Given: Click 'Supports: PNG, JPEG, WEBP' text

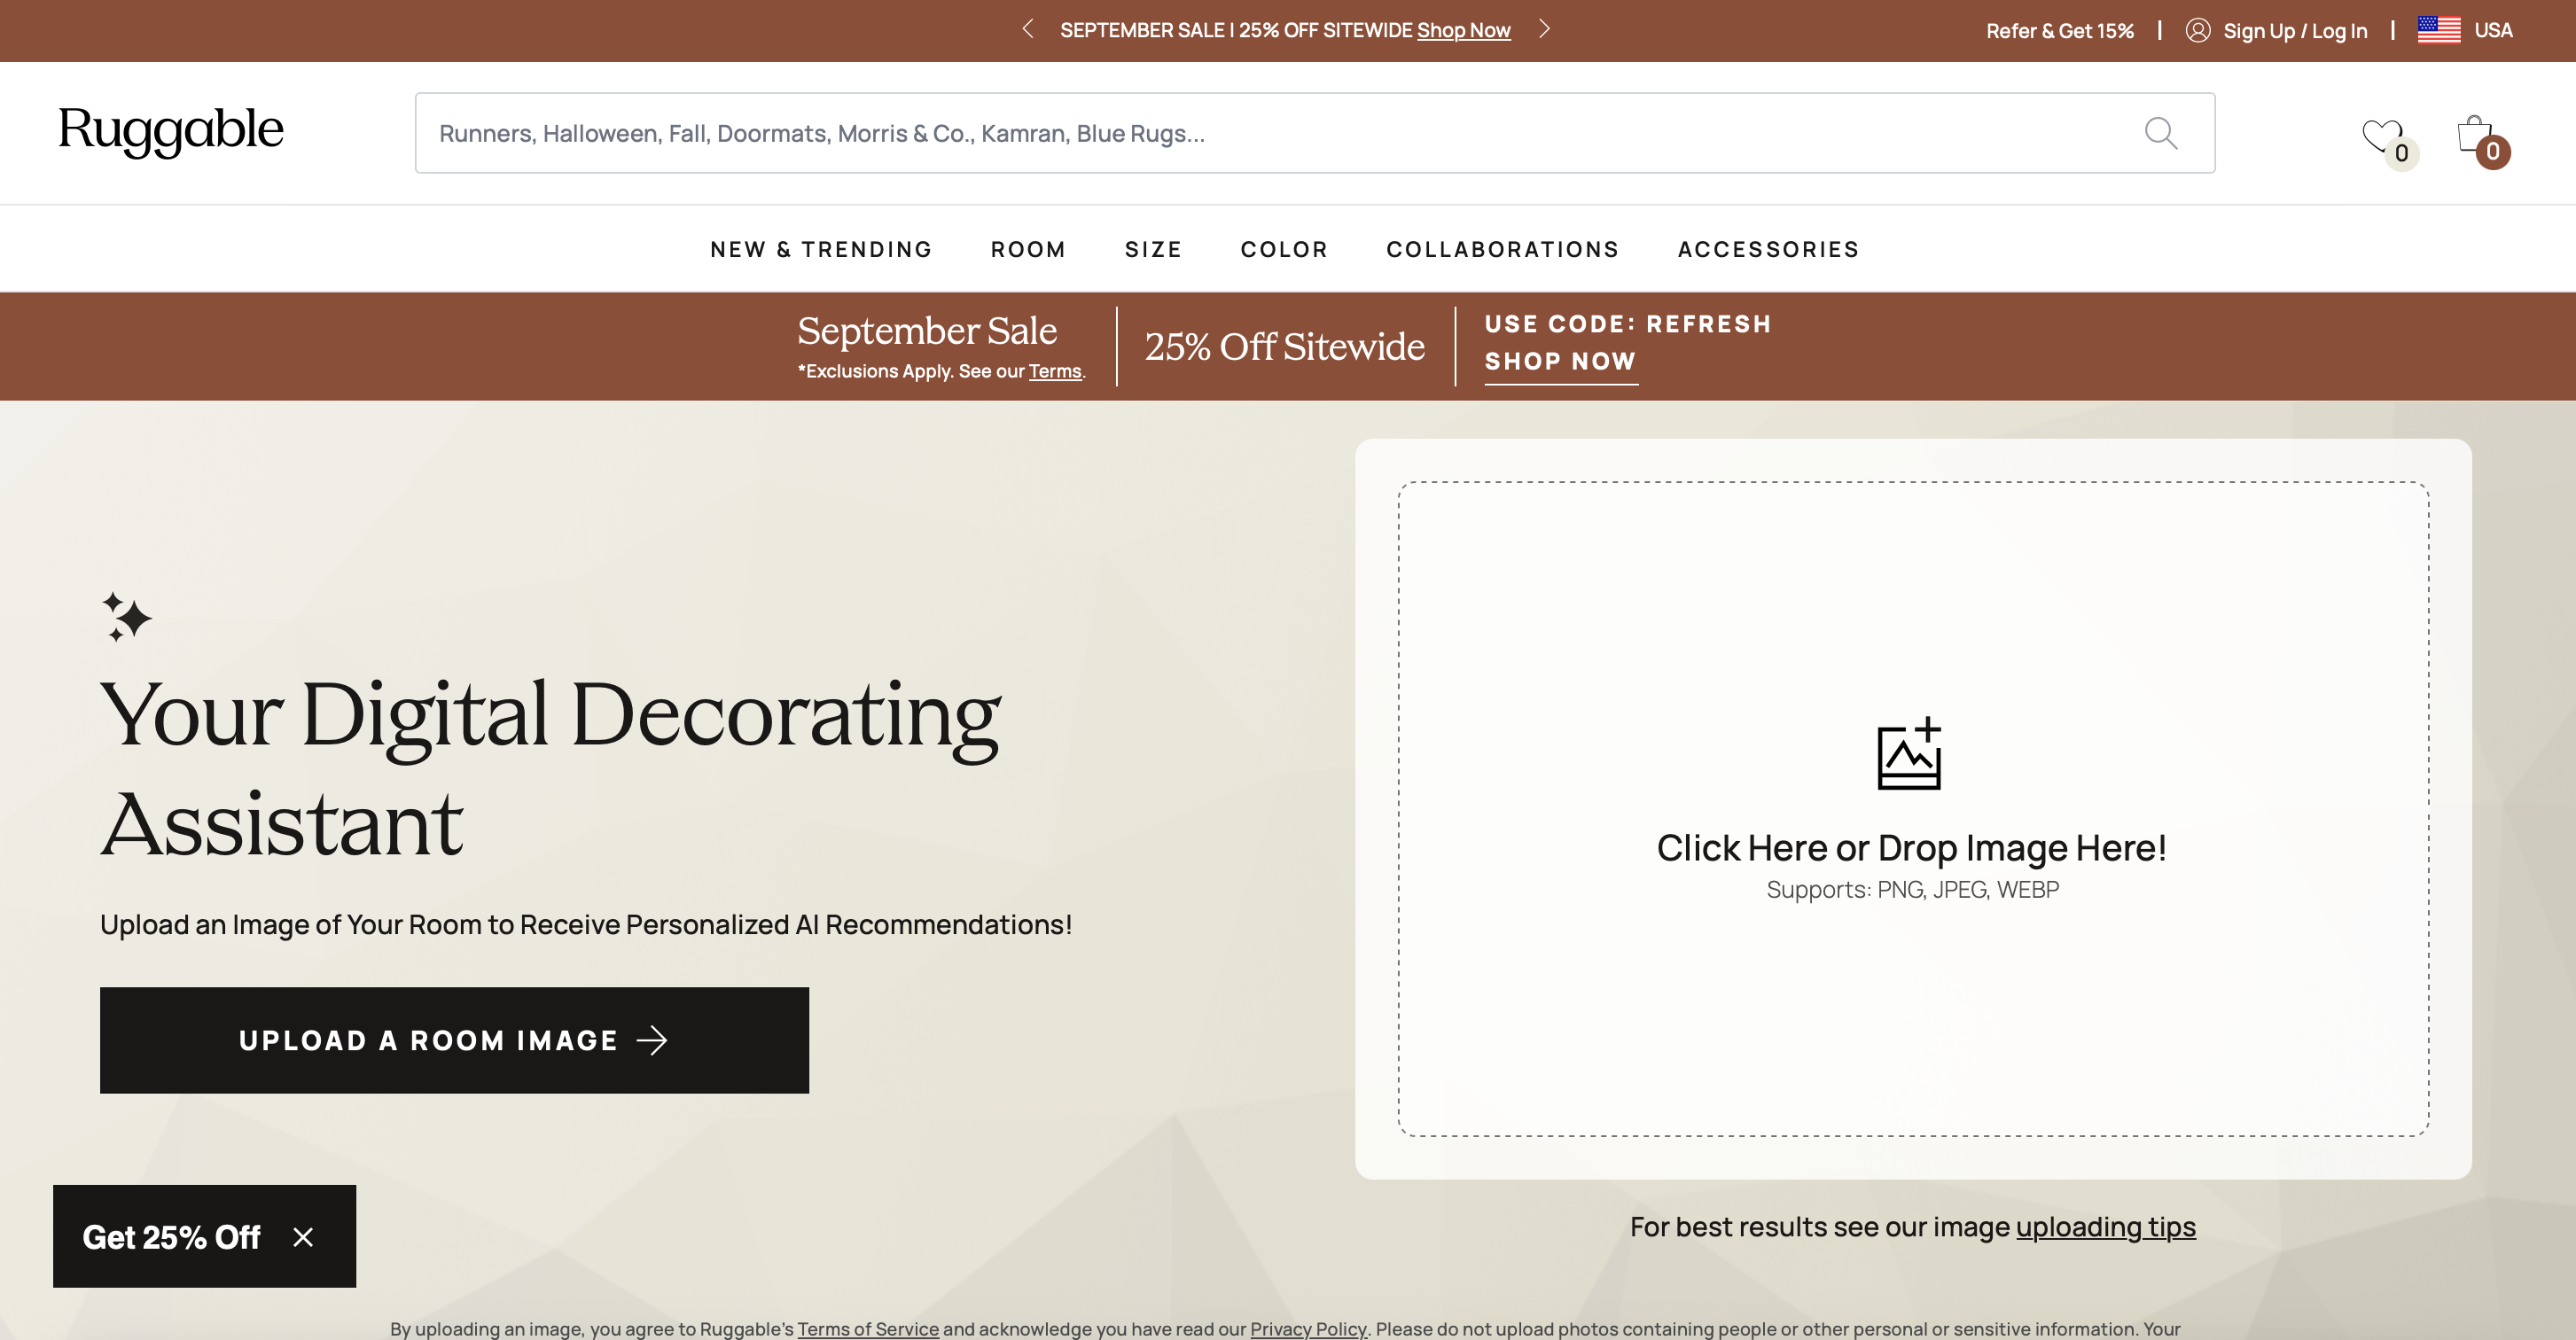Looking at the screenshot, I should click(x=1912, y=889).
